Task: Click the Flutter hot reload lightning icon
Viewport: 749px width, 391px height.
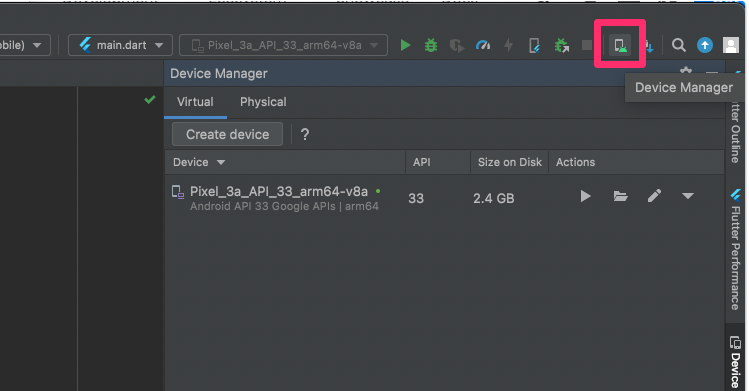Action: (508, 45)
